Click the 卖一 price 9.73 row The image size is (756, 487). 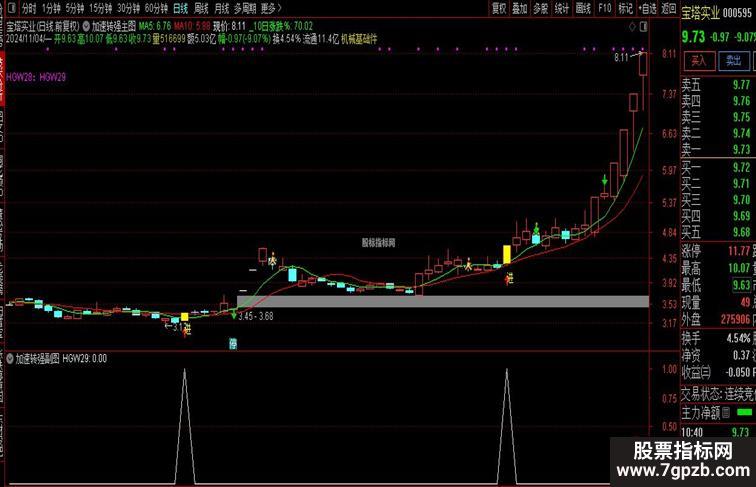tap(717, 149)
